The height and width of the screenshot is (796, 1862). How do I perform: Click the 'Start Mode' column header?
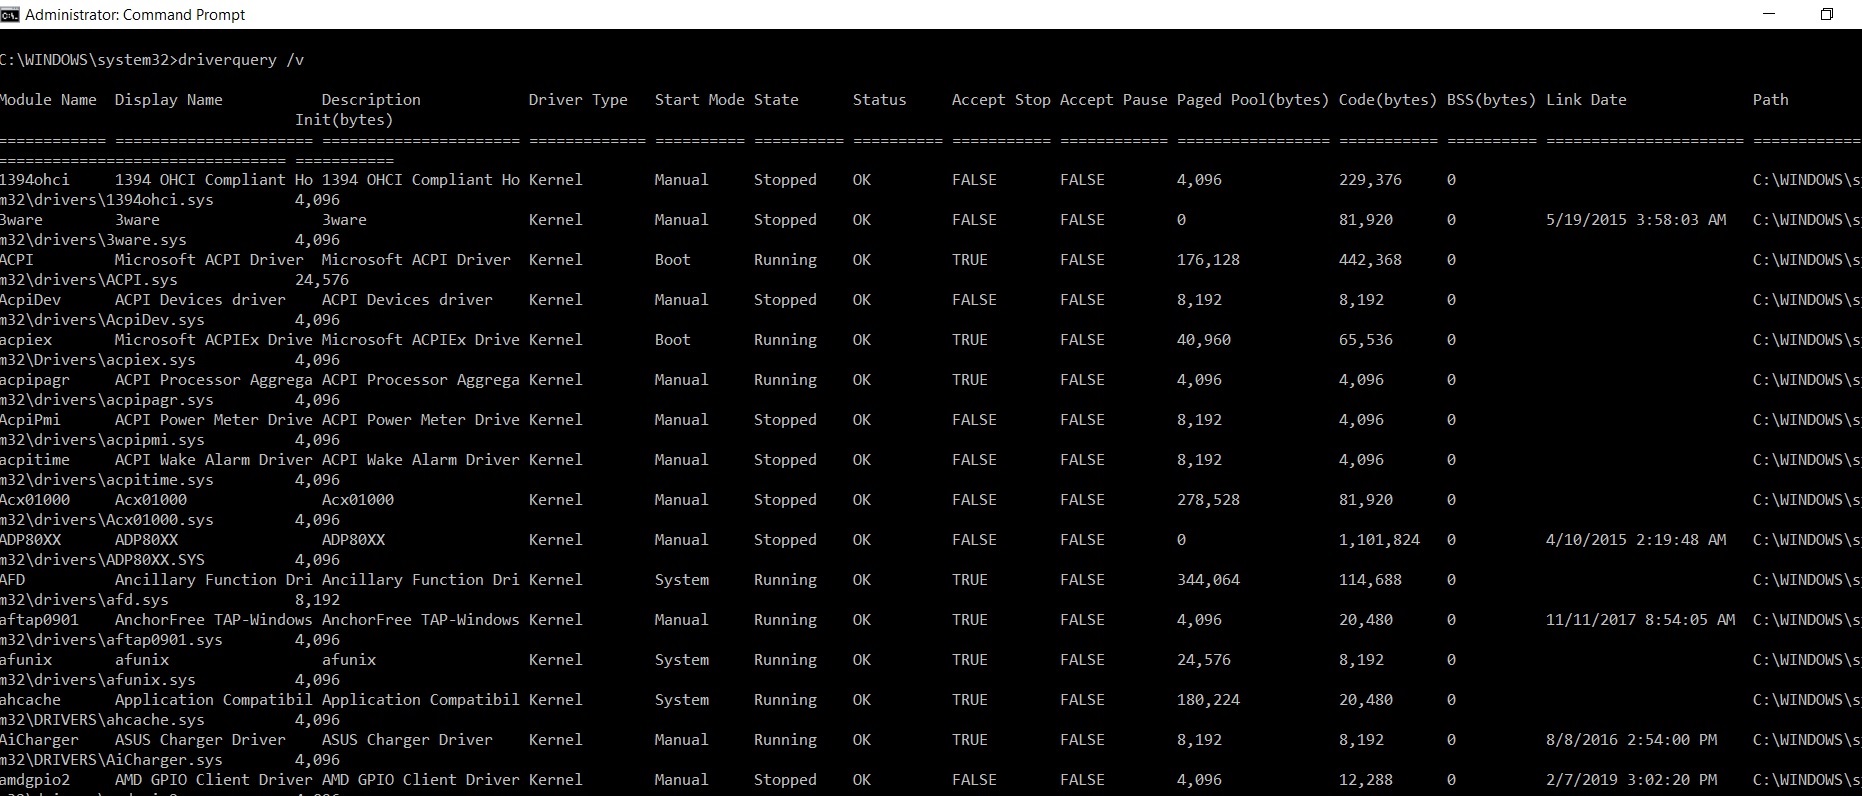pyautogui.click(x=700, y=100)
